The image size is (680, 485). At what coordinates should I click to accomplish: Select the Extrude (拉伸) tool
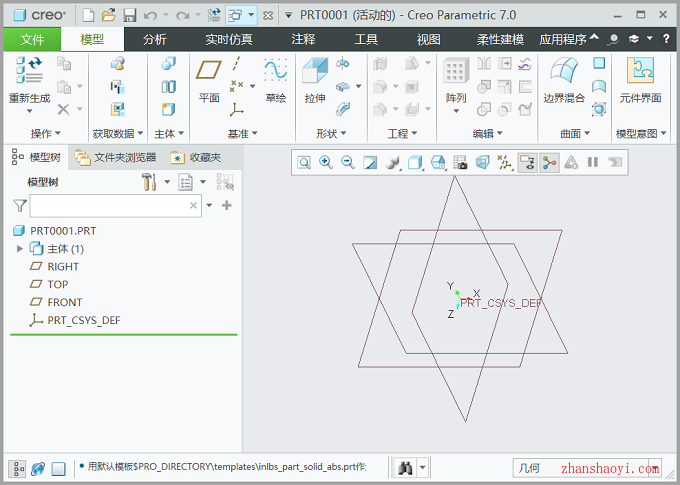tap(315, 69)
